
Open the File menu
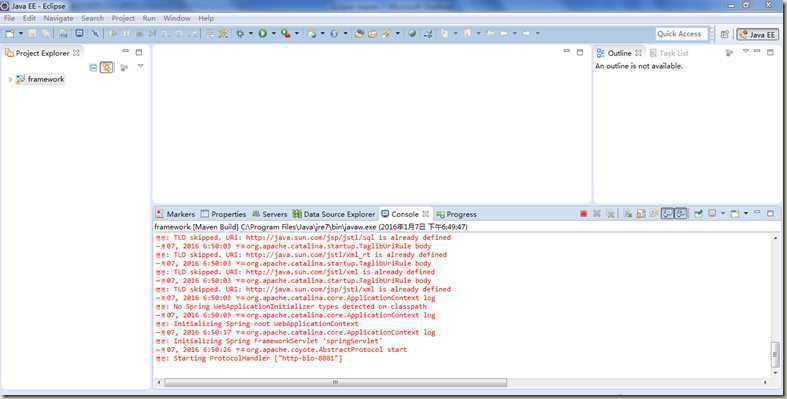tap(9, 18)
